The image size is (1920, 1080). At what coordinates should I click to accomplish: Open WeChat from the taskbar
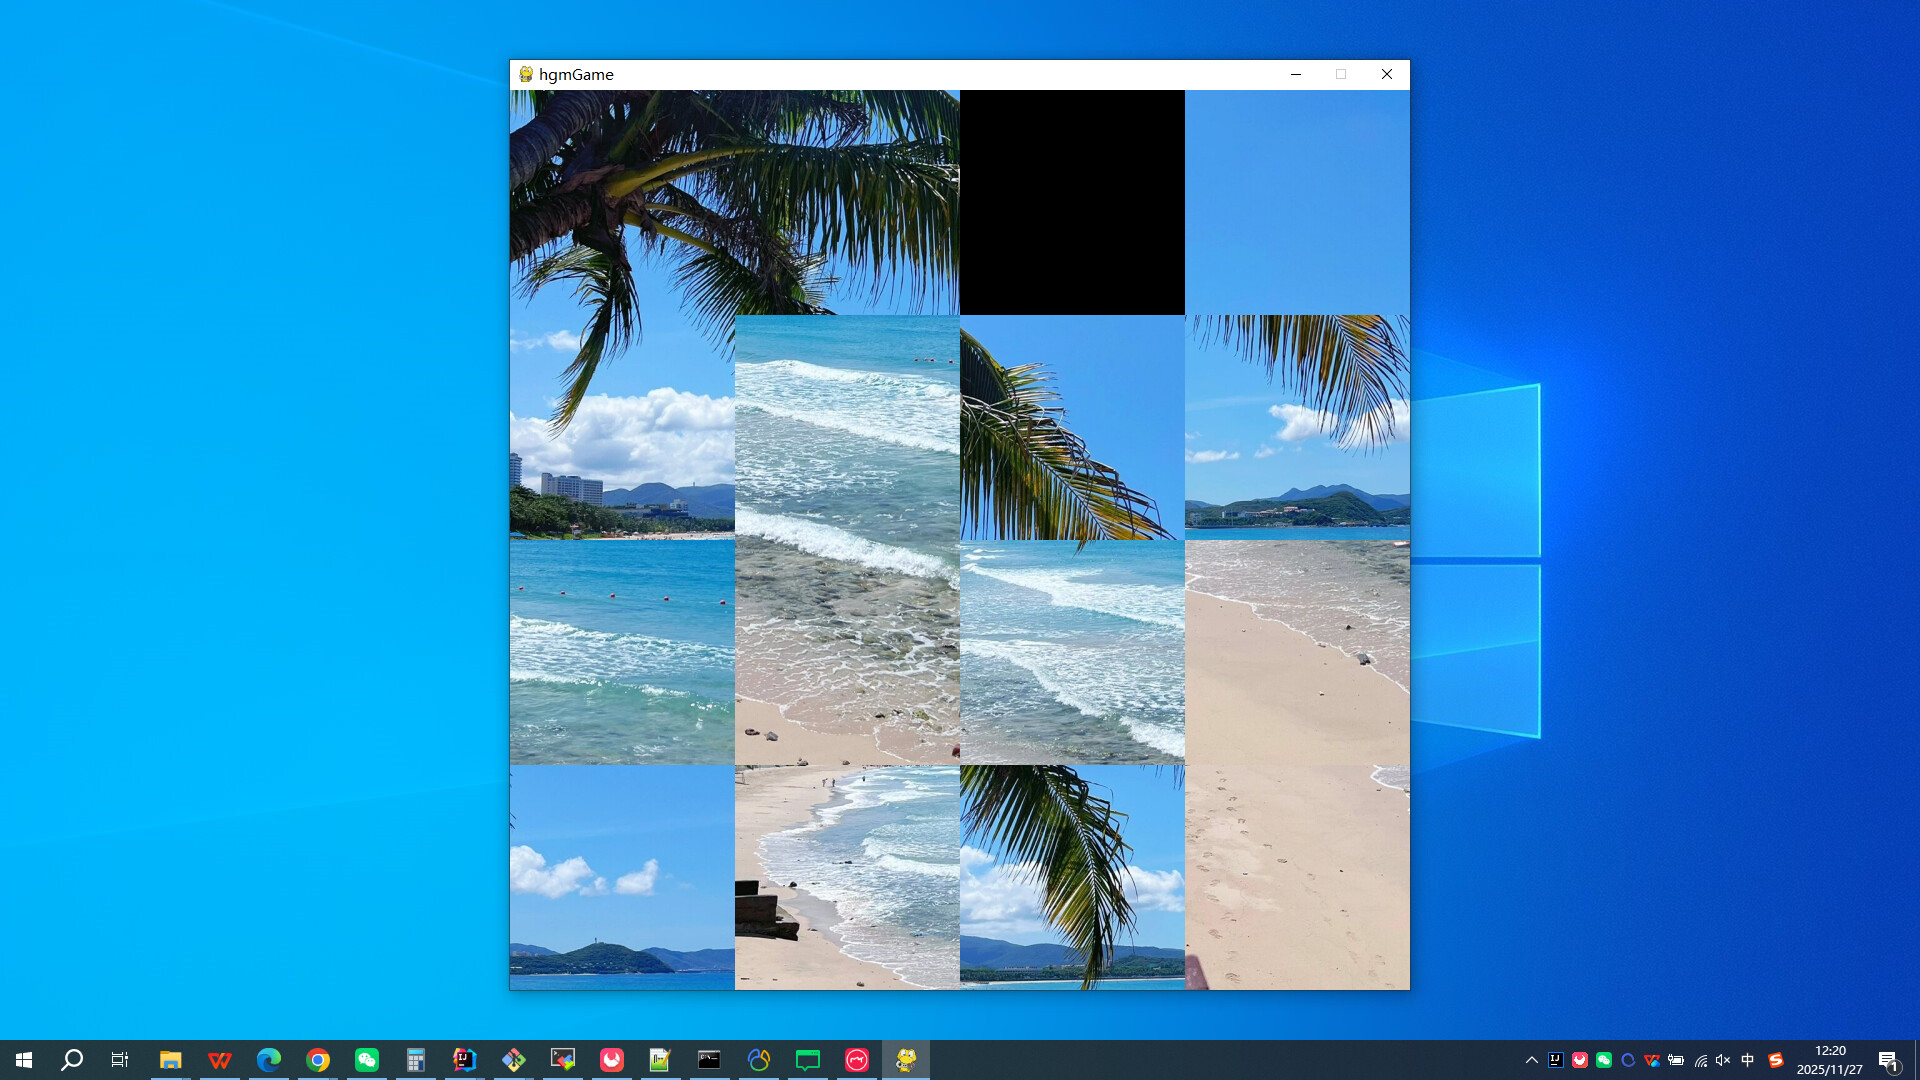click(367, 1060)
